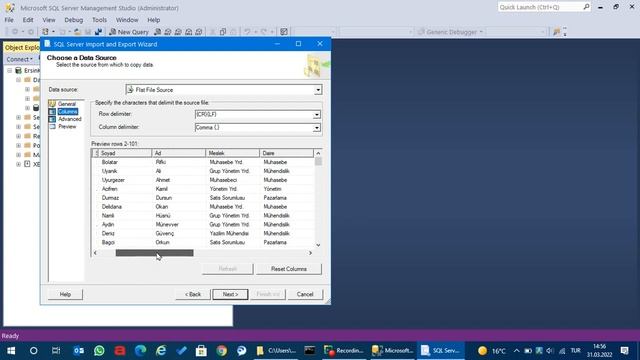Screen dimensions: 640x360
Task: Open the Column delimiter dropdown
Action: pos(317,128)
